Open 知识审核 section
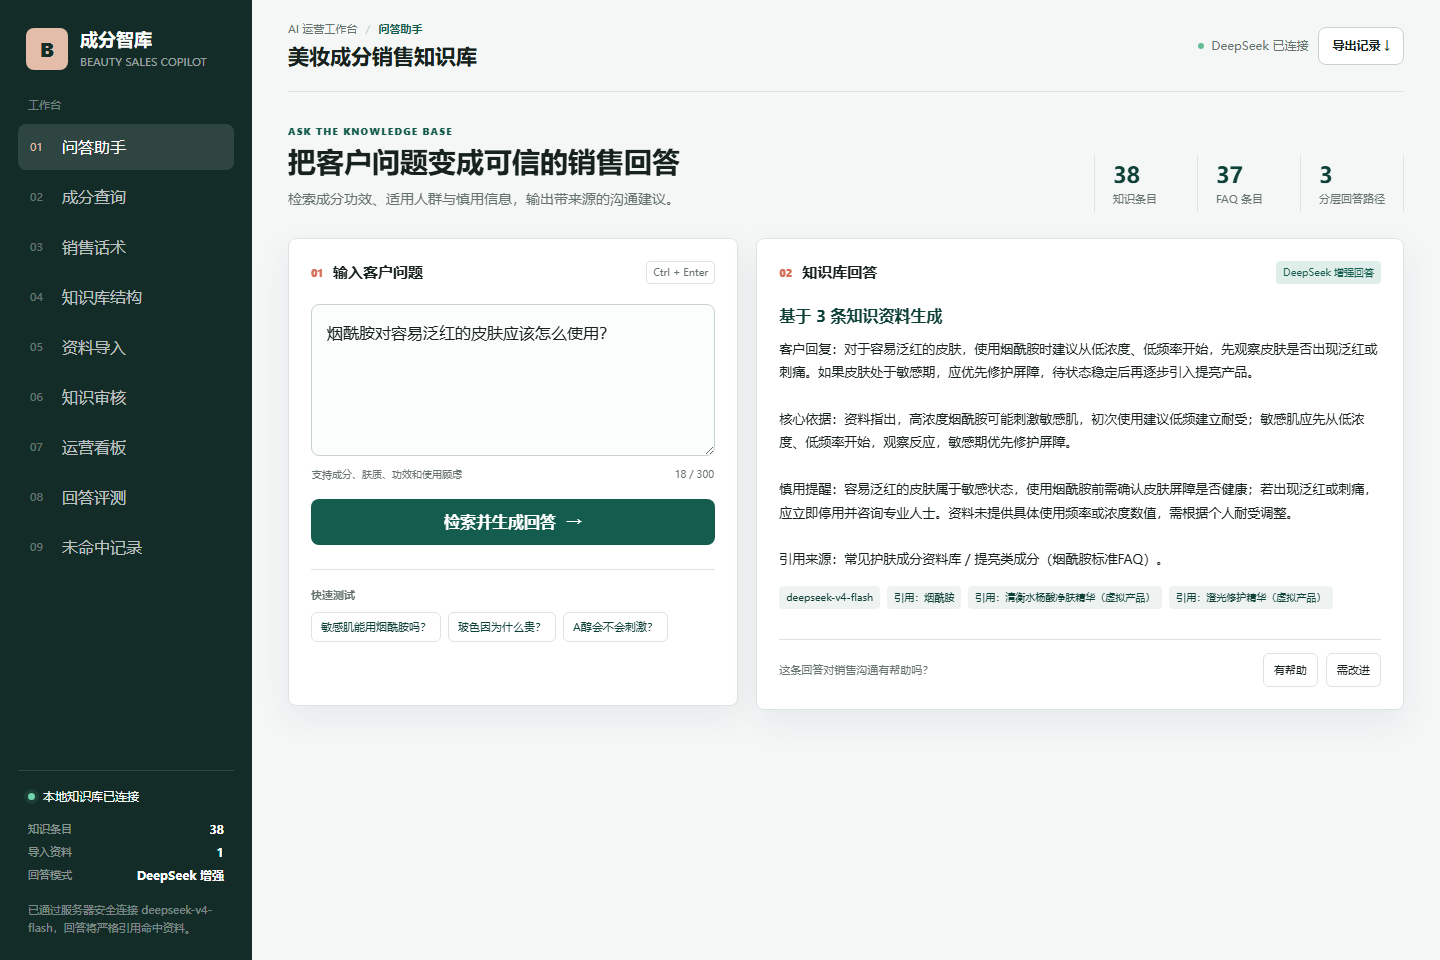Viewport: 1440px width, 960px height. [126, 397]
